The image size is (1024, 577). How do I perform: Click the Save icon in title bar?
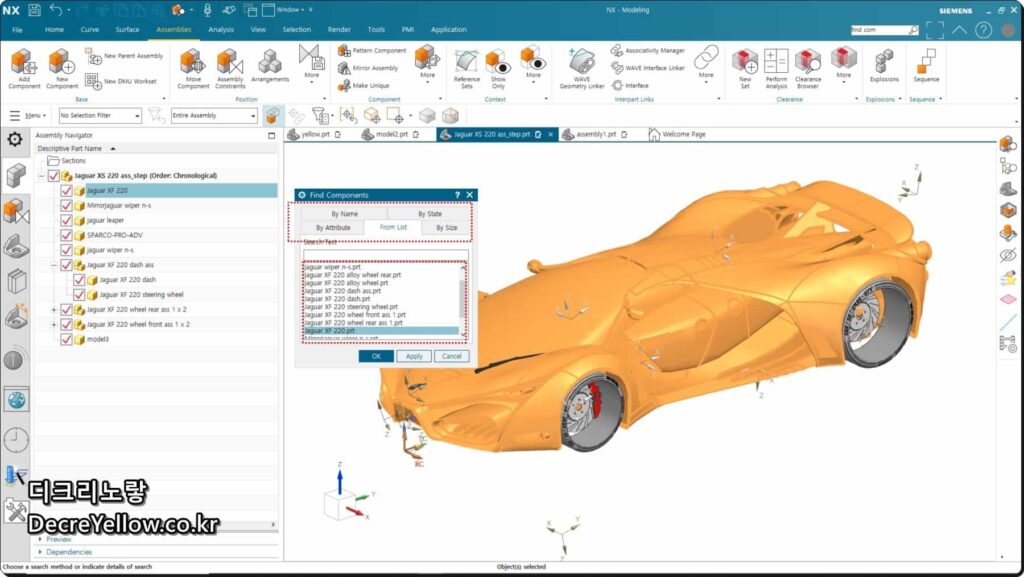(35, 10)
